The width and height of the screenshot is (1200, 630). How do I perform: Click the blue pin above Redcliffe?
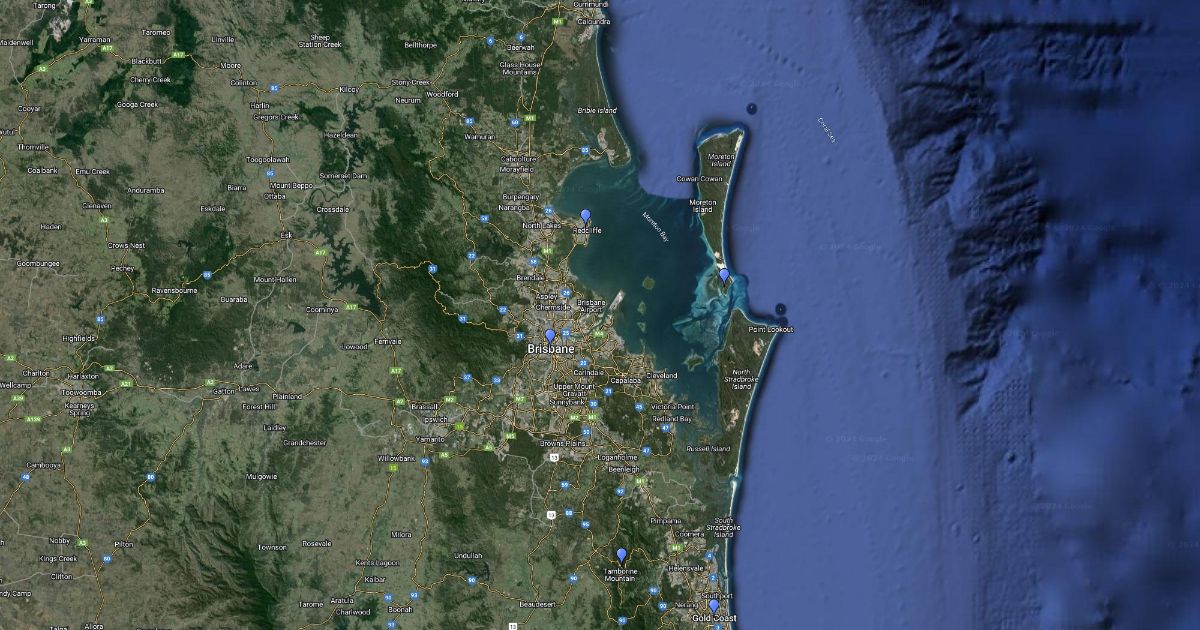(586, 215)
